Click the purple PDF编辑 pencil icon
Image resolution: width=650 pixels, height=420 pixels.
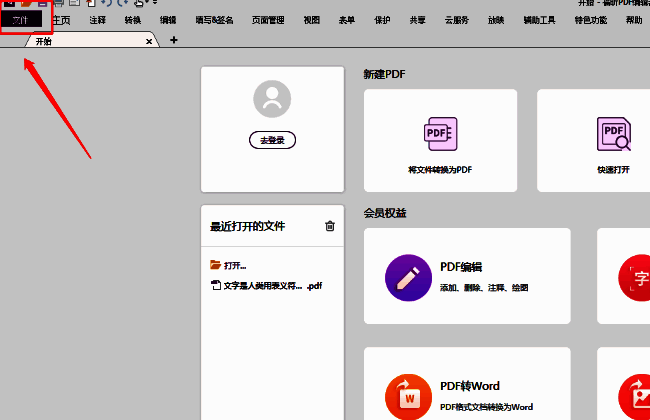408,277
